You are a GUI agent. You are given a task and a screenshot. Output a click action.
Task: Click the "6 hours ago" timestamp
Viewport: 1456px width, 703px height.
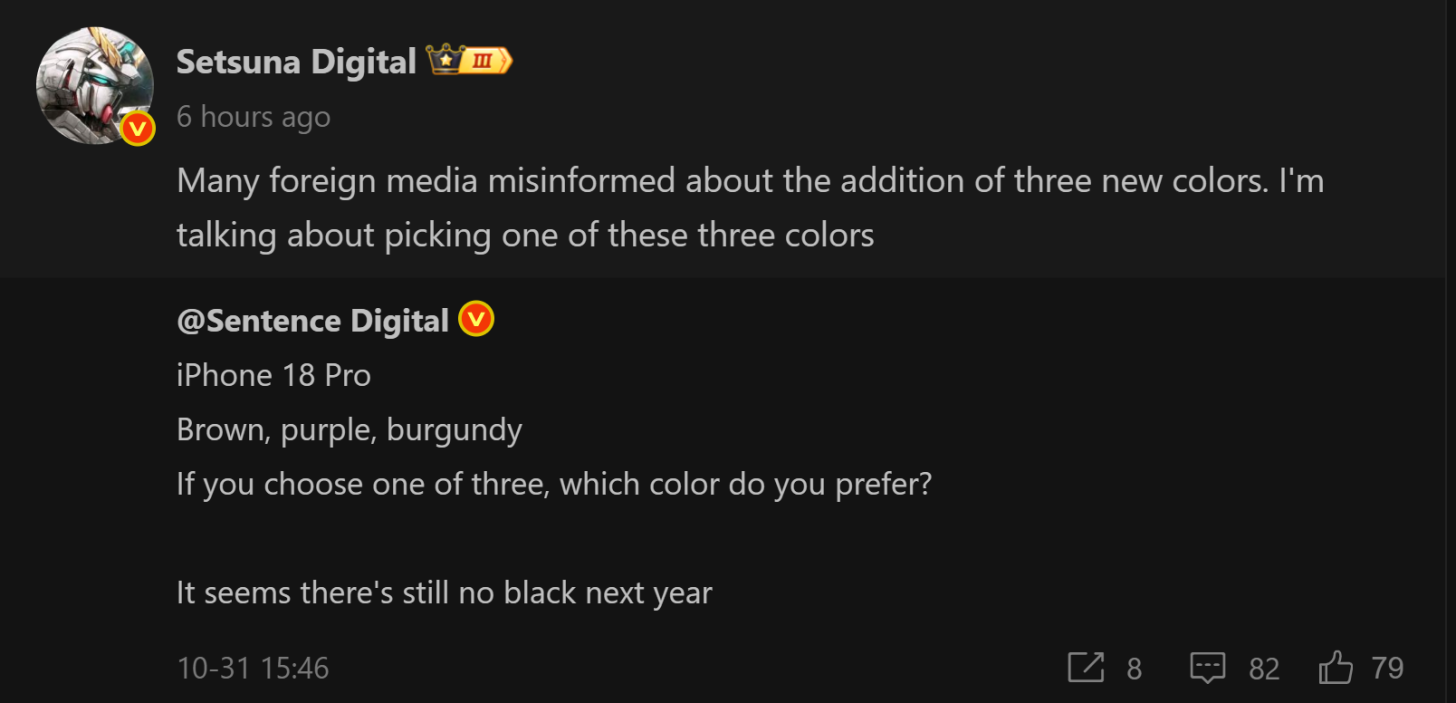253,117
